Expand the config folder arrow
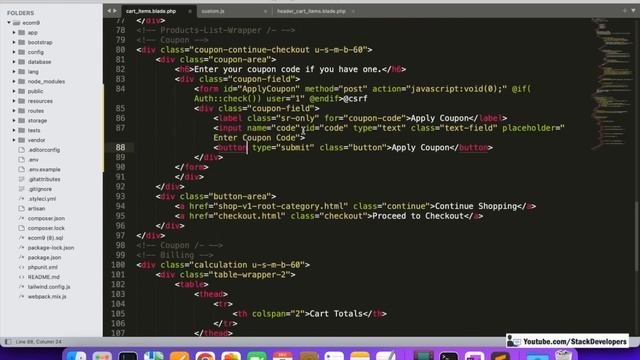Screen dimensions: 640x360 (14, 52)
